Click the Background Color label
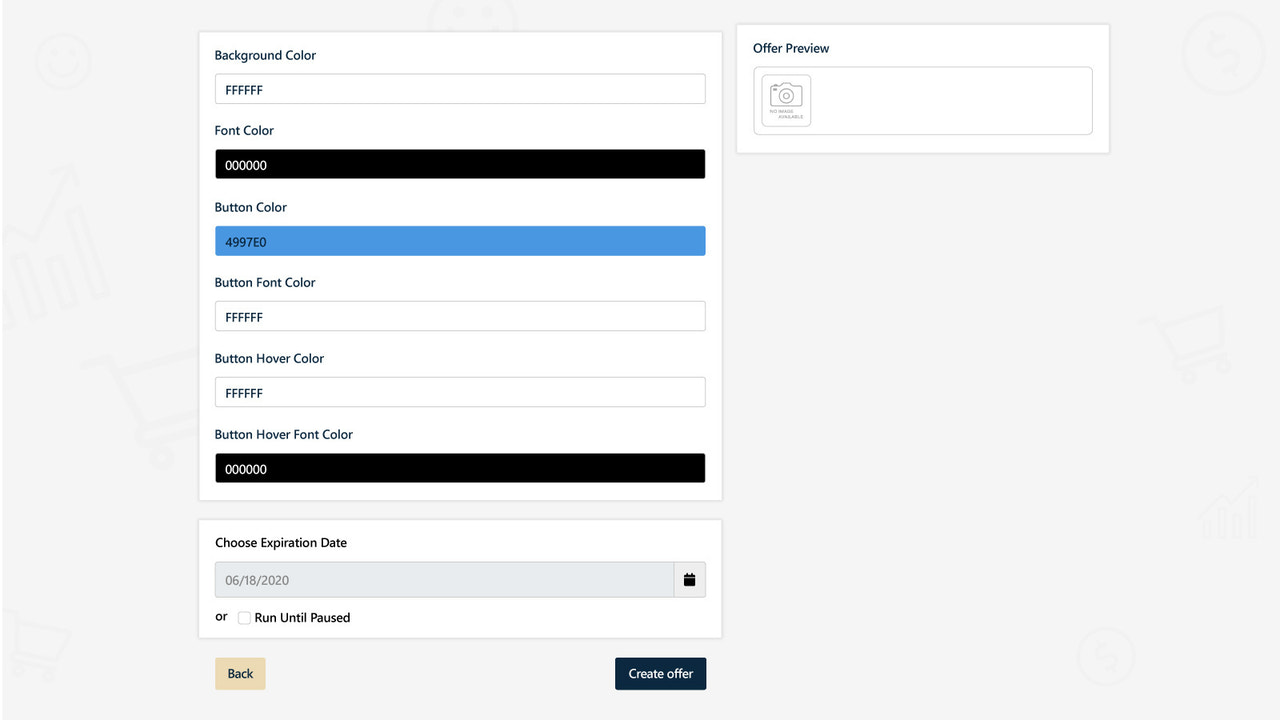The width and height of the screenshot is (1280, 720). pos(265,55)
